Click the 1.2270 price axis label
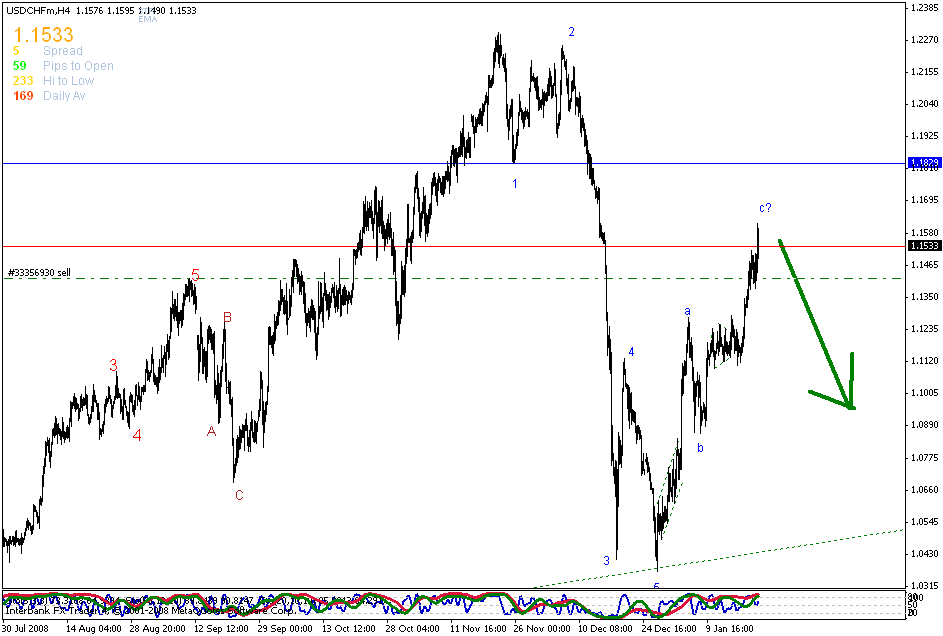943x636 pixels. (x=925, y=40)
